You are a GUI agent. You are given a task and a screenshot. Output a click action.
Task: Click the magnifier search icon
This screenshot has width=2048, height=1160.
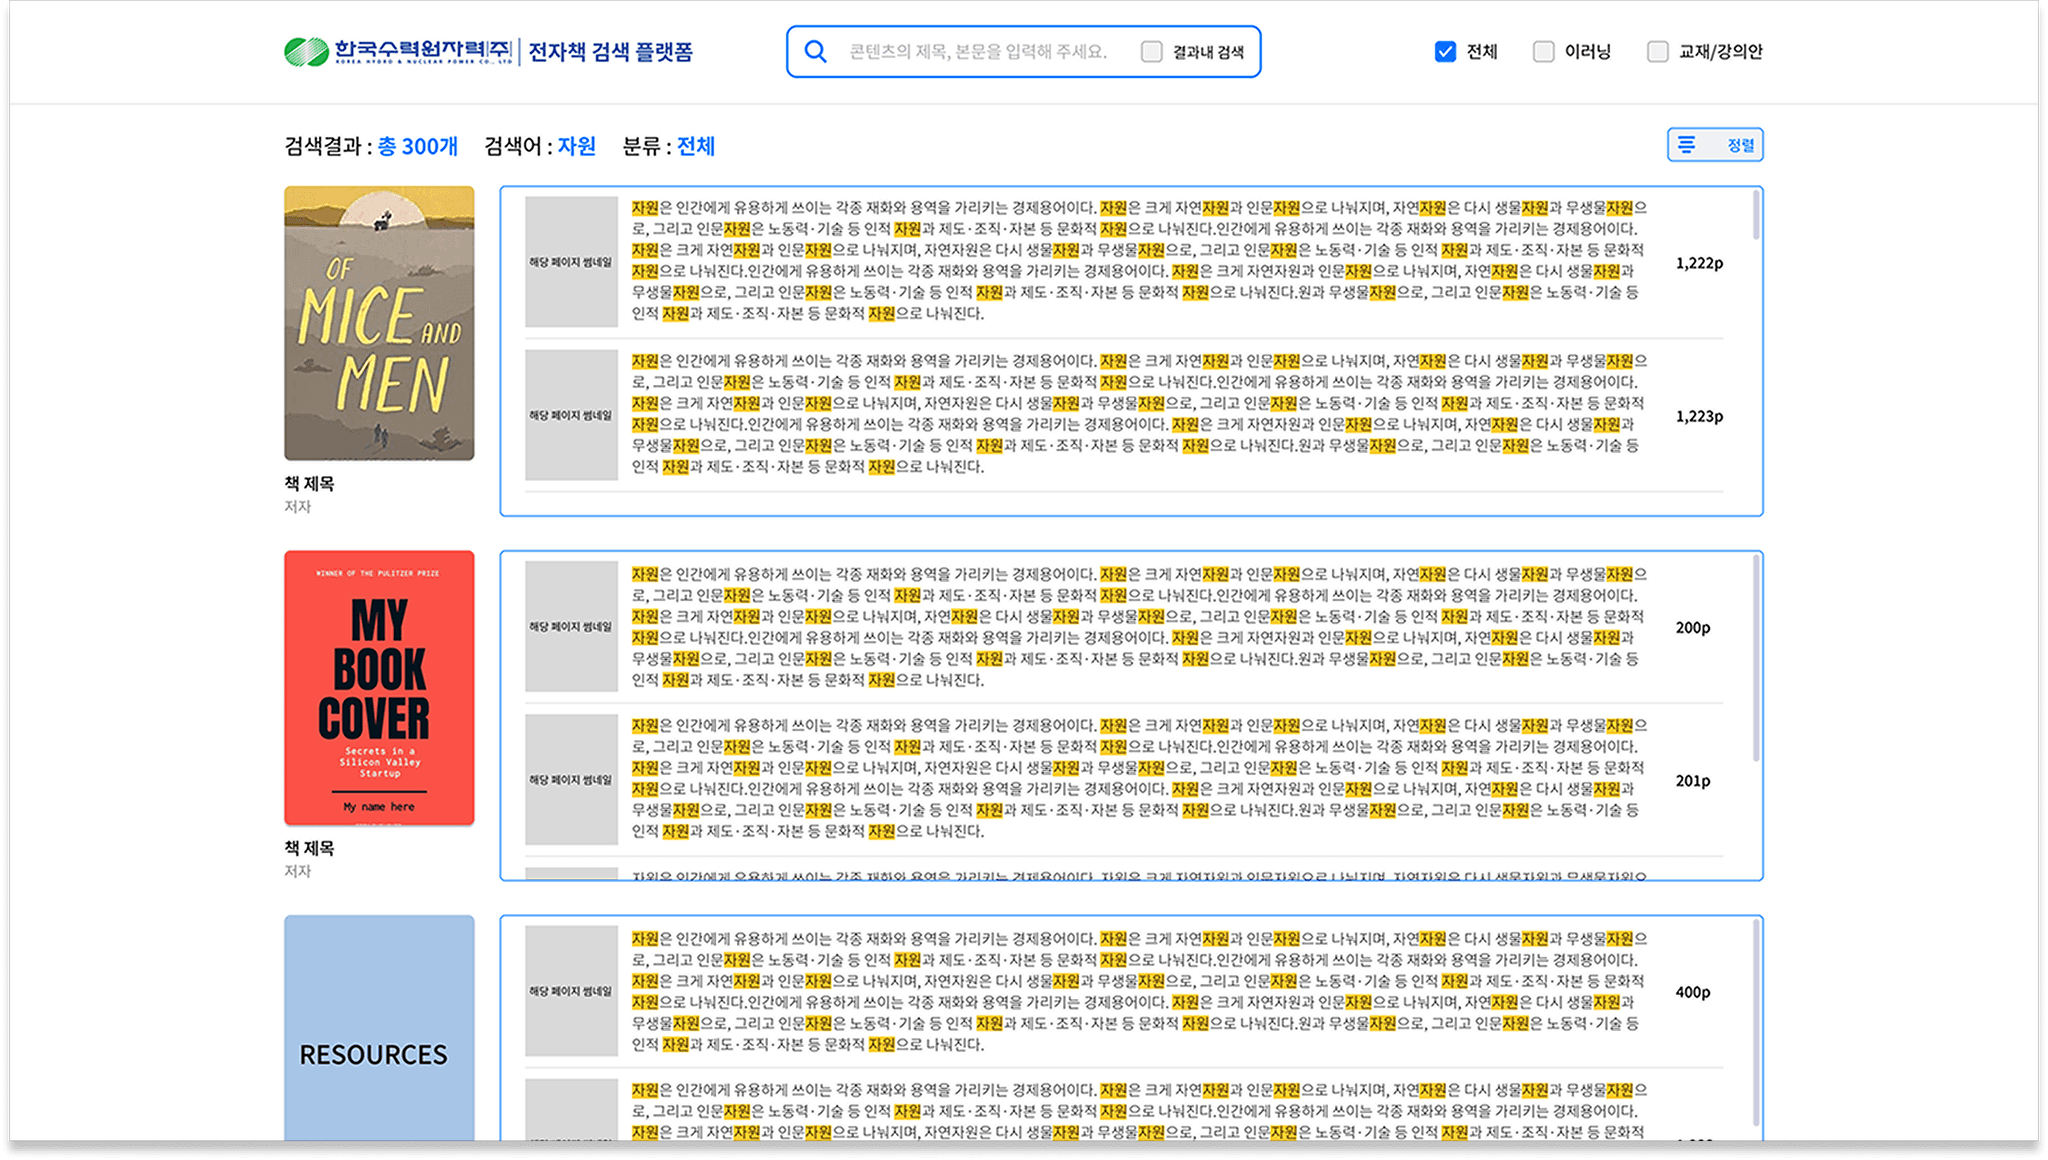pos(816,51)
